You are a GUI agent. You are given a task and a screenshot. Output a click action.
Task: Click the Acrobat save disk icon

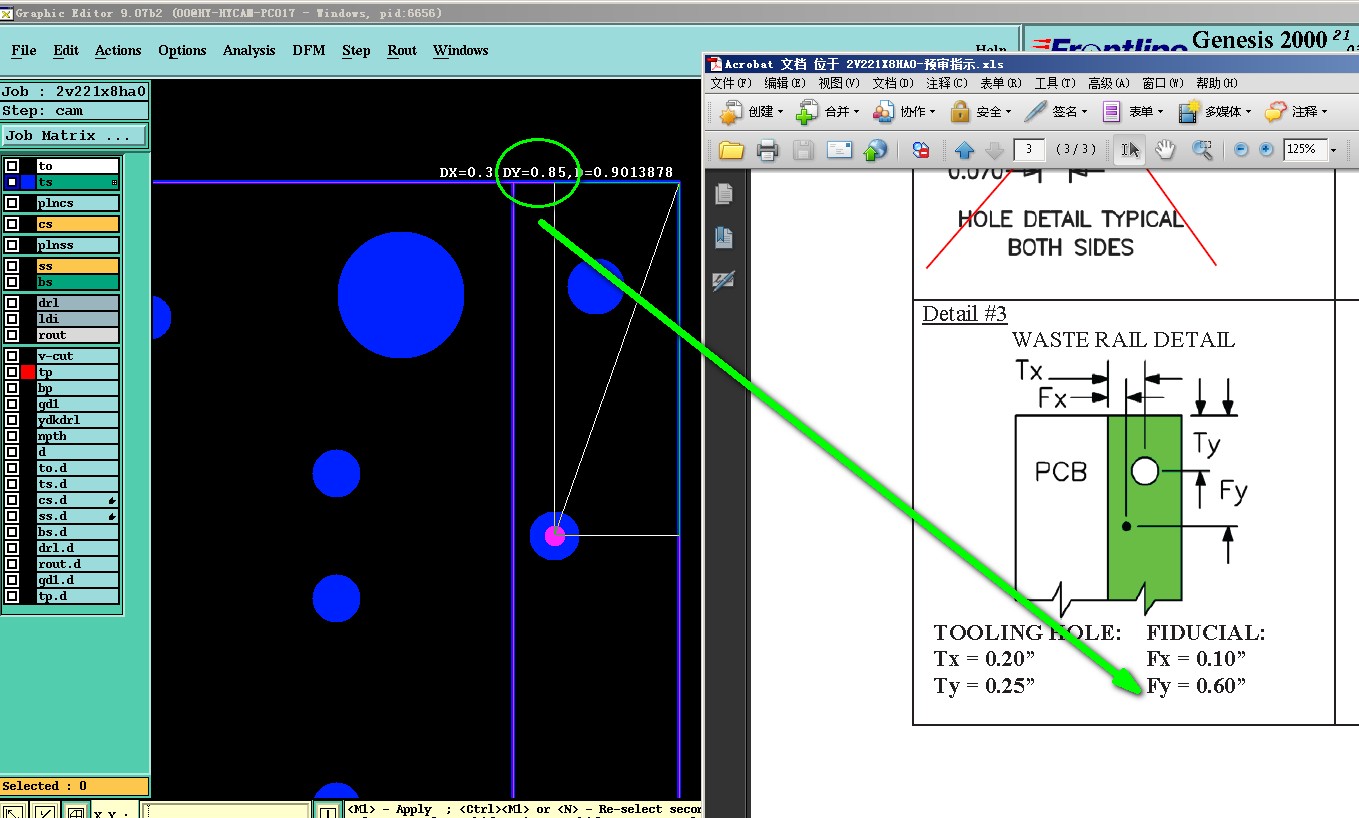tap(803, 150)
